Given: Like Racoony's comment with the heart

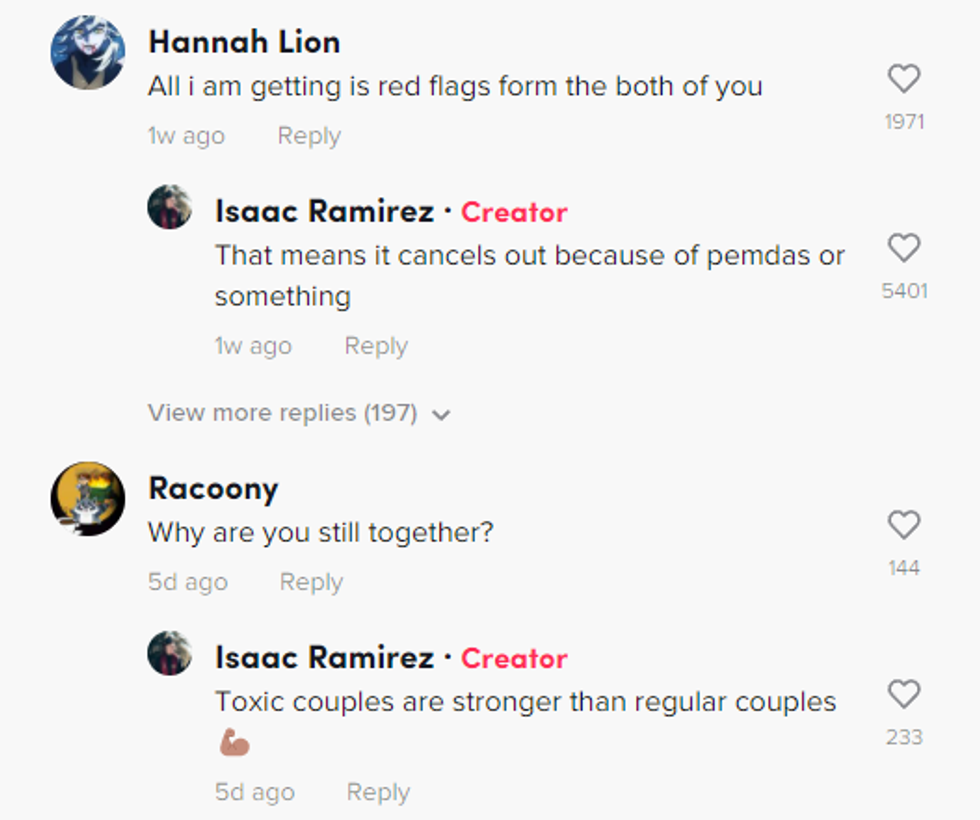Looking at the screenshot, I should click(x=904, y=525).
